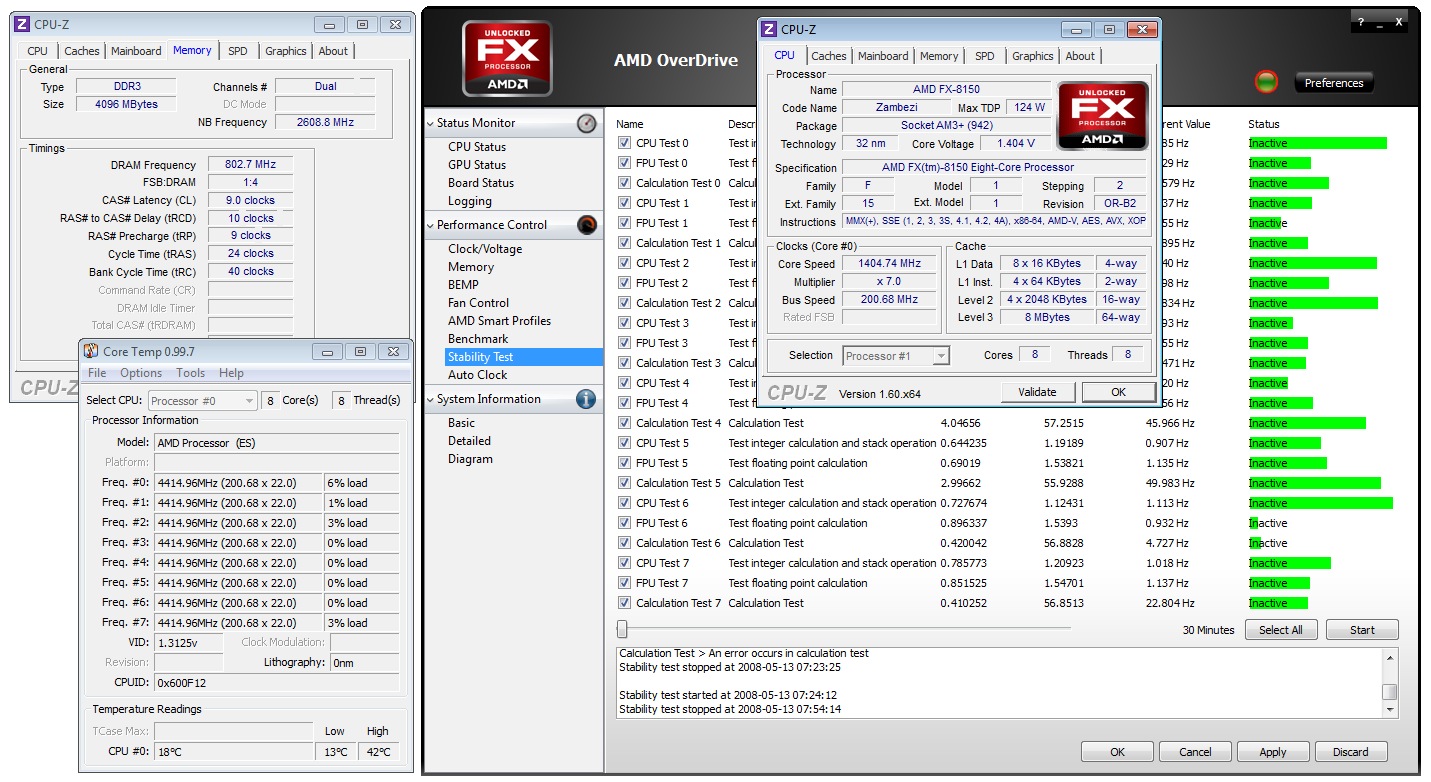This screenshot has width=1431, height=782.
Task: Open the Options menu in Core Temp
Action: (141, 373)
